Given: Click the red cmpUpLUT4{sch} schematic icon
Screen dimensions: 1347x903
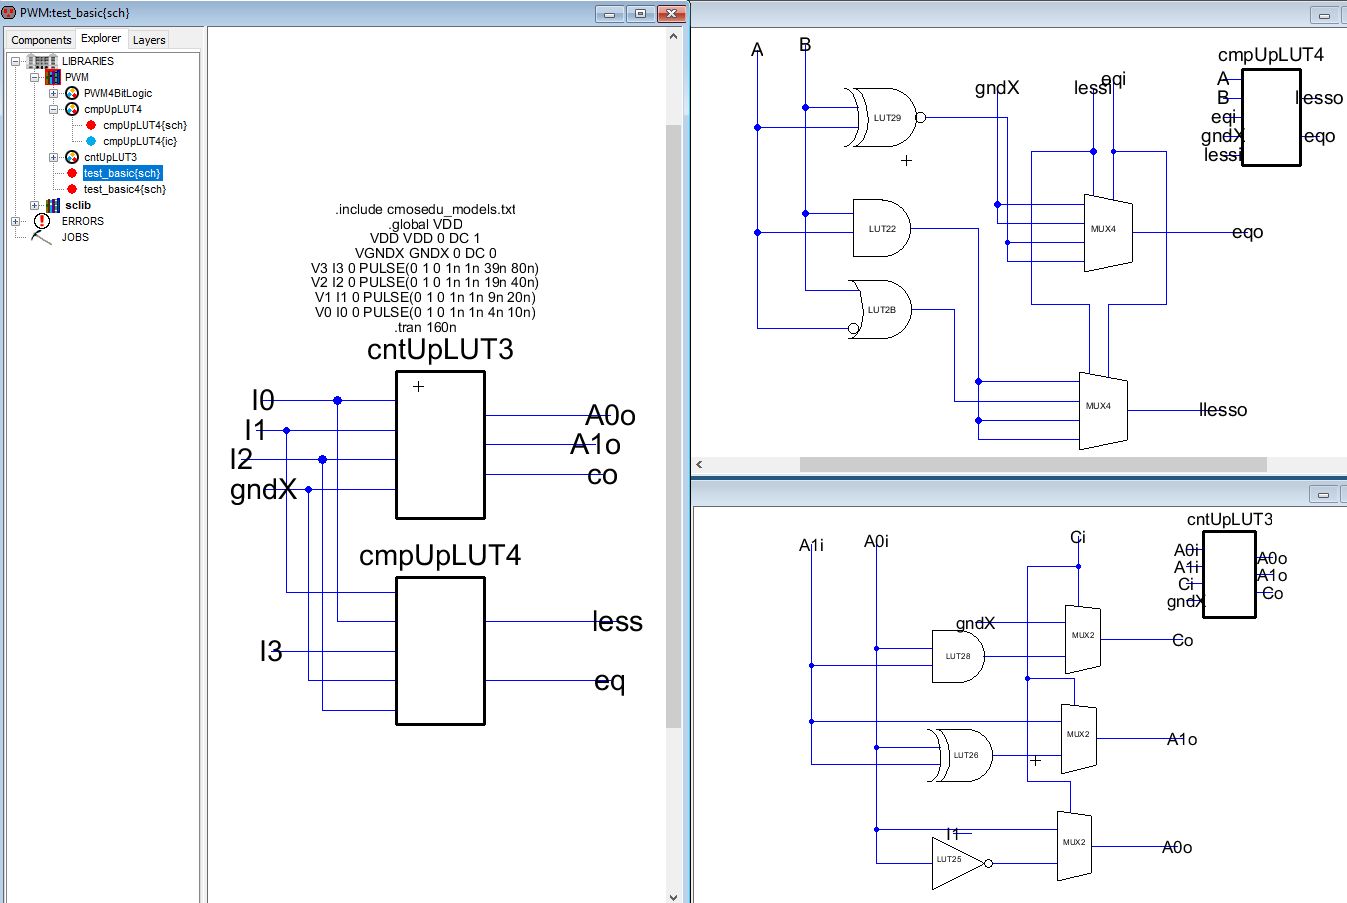Looking at the screenshot, I should pos(91,125).
